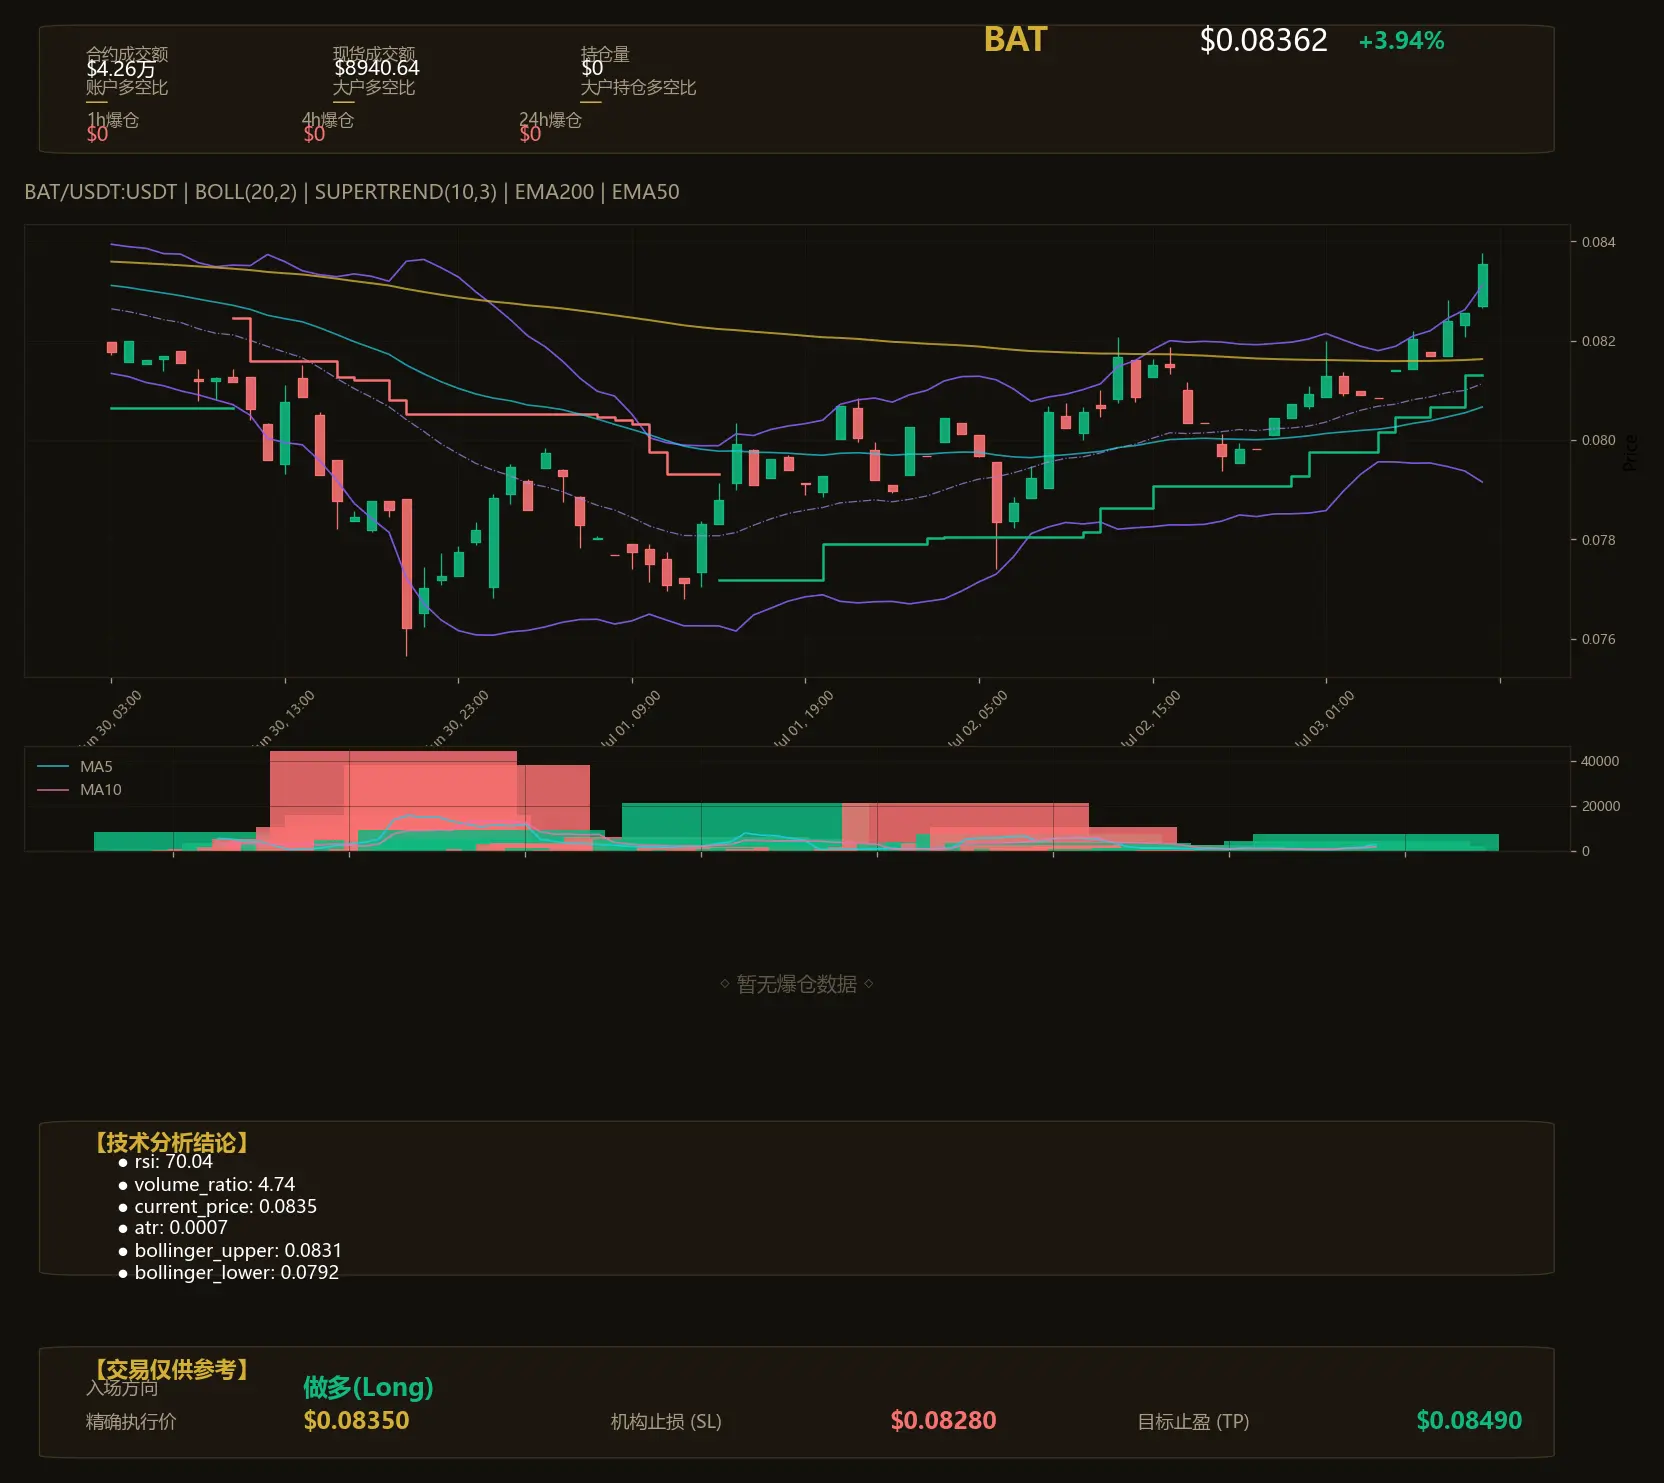Click the 账户多空比 label
Screen dimensions: 1664x1483
(127, 87)
